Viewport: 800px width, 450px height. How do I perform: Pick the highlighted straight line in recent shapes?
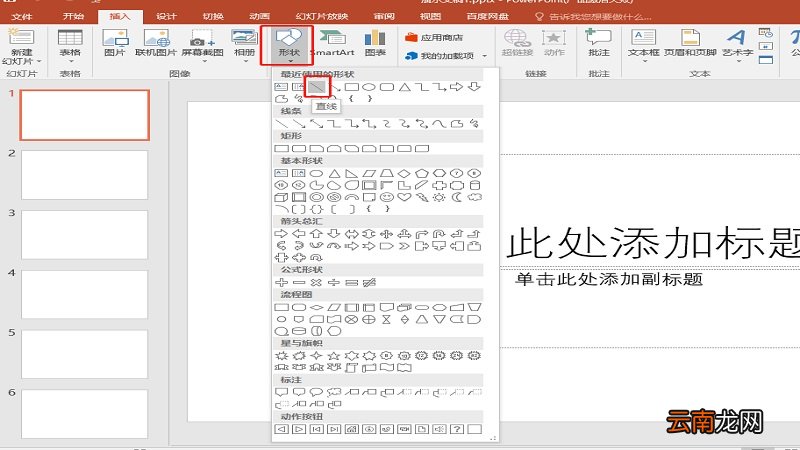pos(317,87)
